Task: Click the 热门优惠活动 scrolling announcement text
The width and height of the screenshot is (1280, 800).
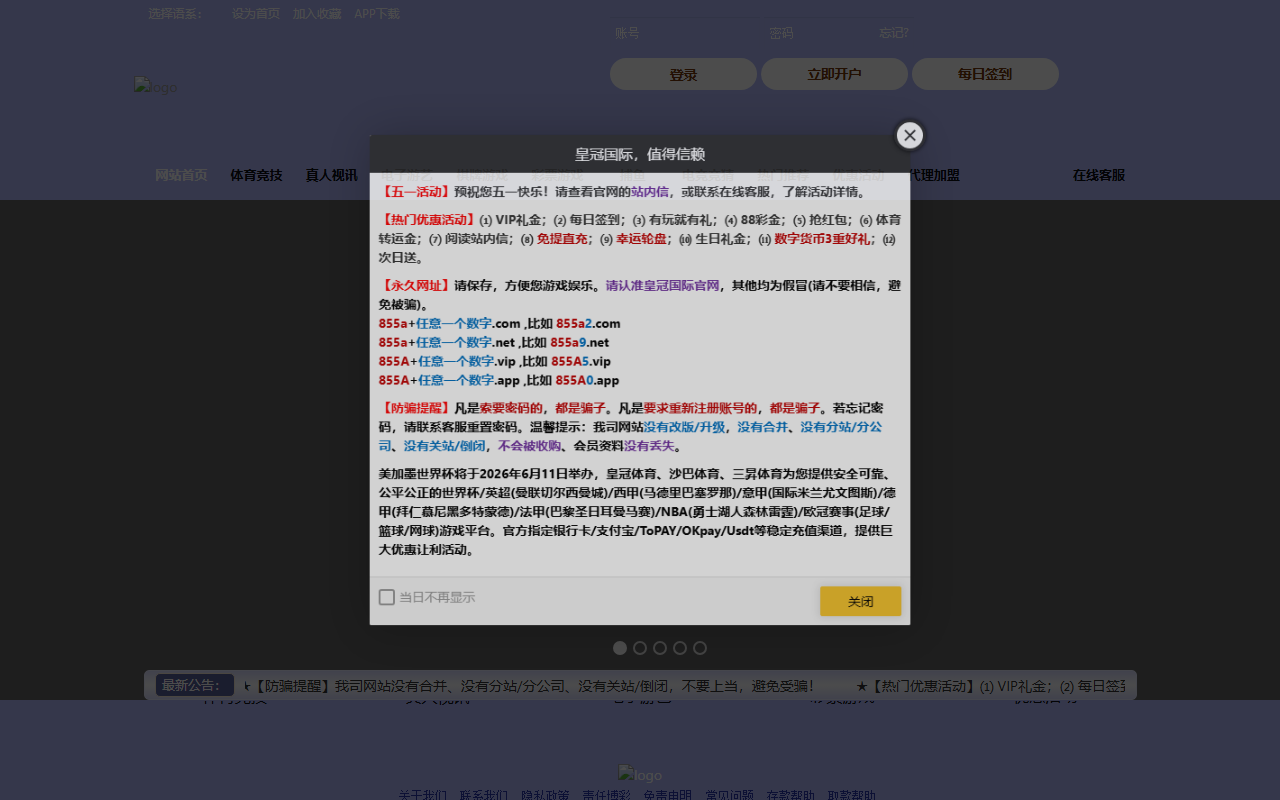Action: point(990,686)
